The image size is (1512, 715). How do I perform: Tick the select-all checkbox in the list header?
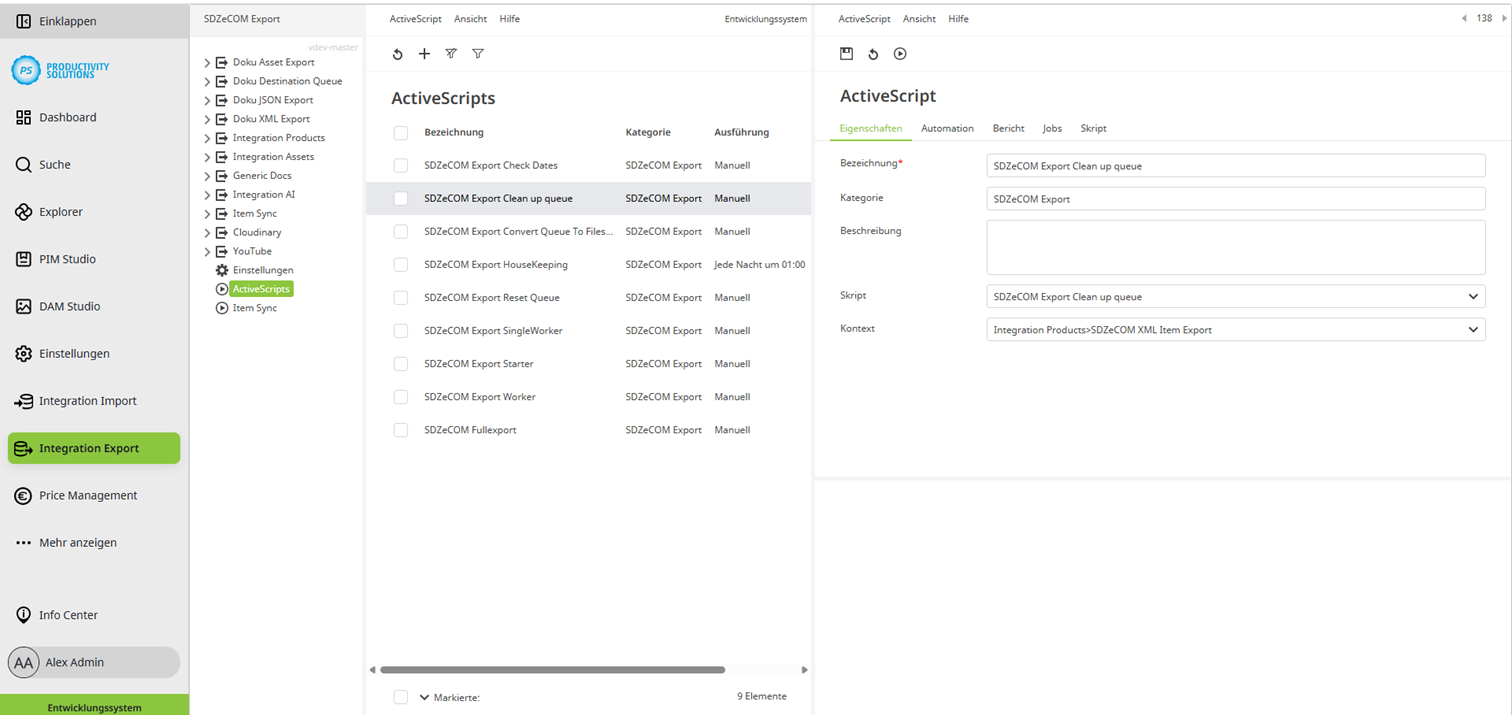tap(401, 131)
